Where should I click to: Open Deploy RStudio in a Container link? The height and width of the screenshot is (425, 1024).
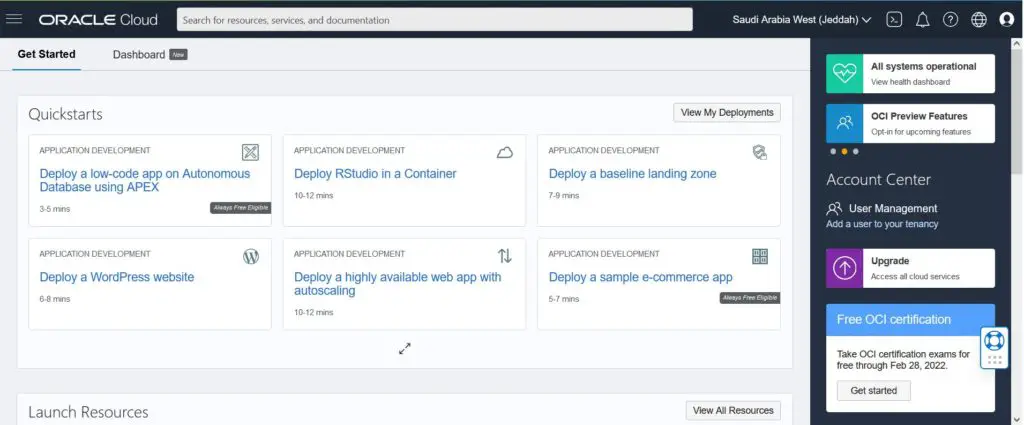click(x=375, y=174)
